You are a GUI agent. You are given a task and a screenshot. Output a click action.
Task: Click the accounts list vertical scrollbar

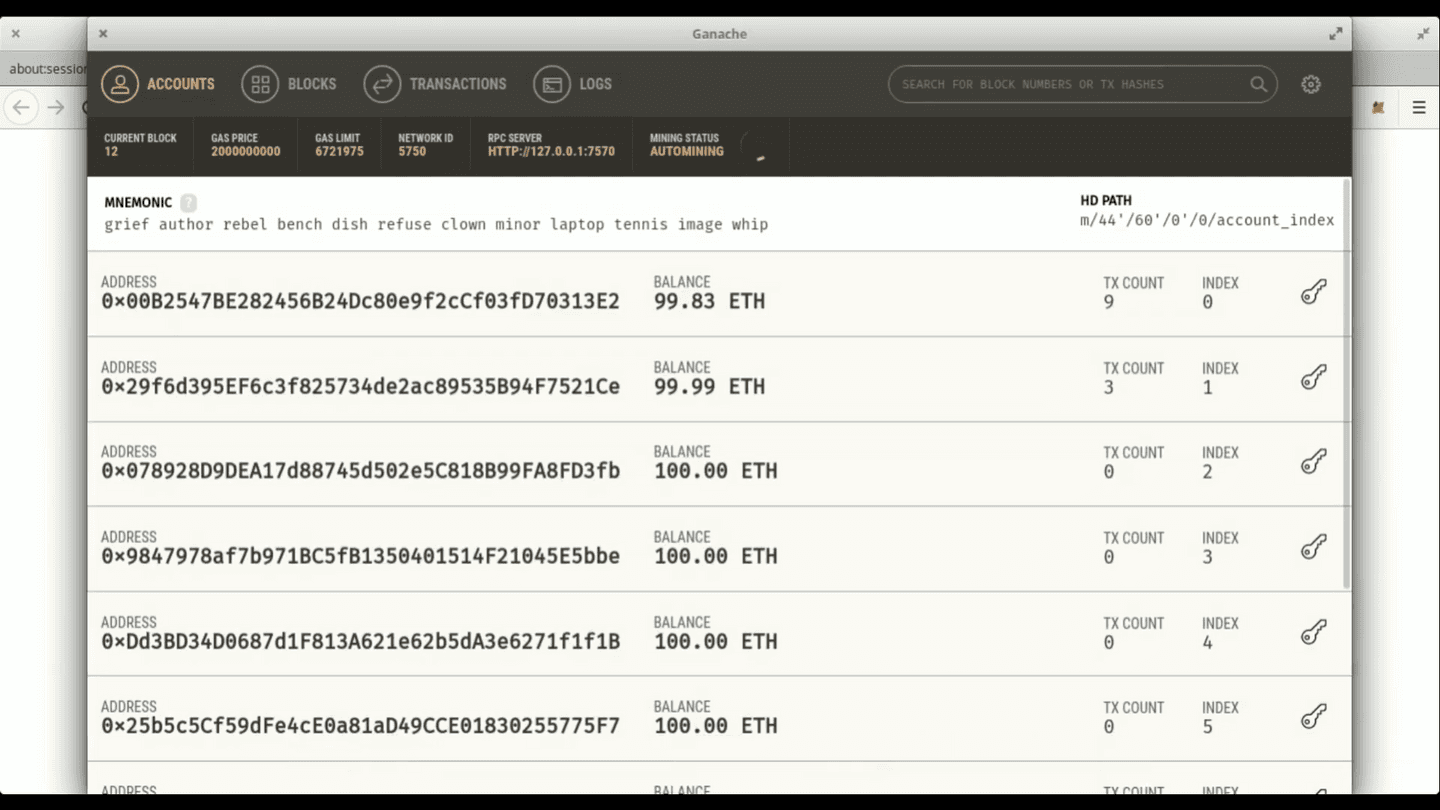pyautogui.click(x=1346, y=384)
